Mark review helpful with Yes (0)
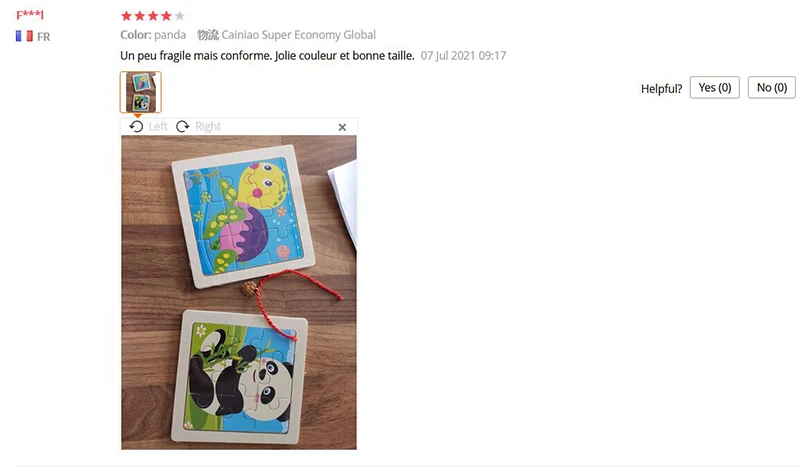The height and width of the screenshot is (474, 800). pyautogui.click(x=714, y=87)
